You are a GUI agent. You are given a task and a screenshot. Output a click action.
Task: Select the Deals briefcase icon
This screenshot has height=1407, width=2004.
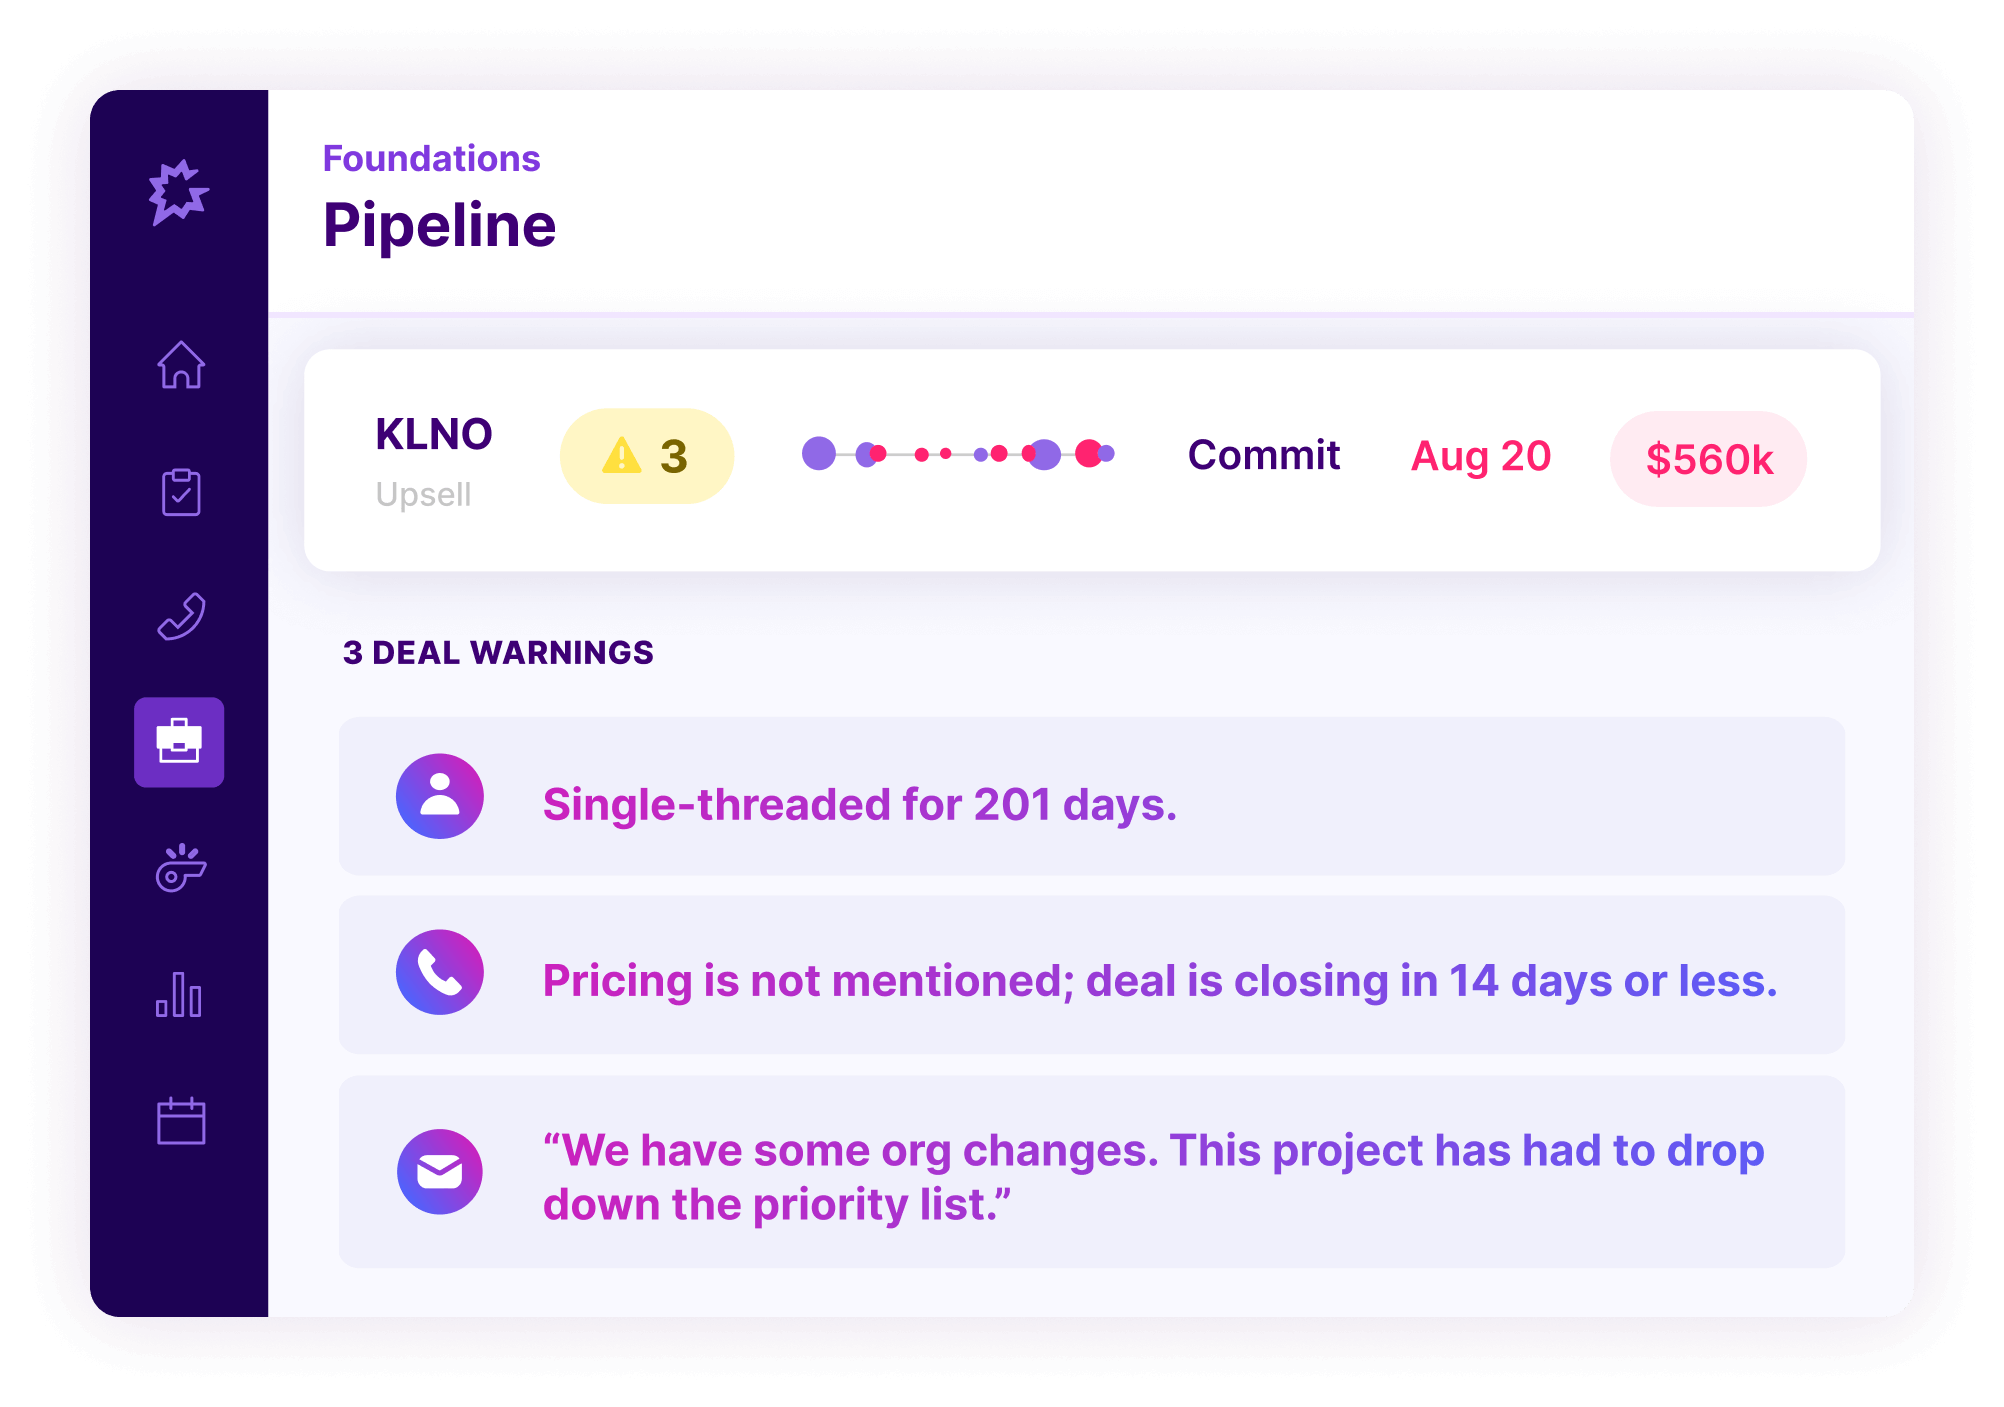point(180,742)
